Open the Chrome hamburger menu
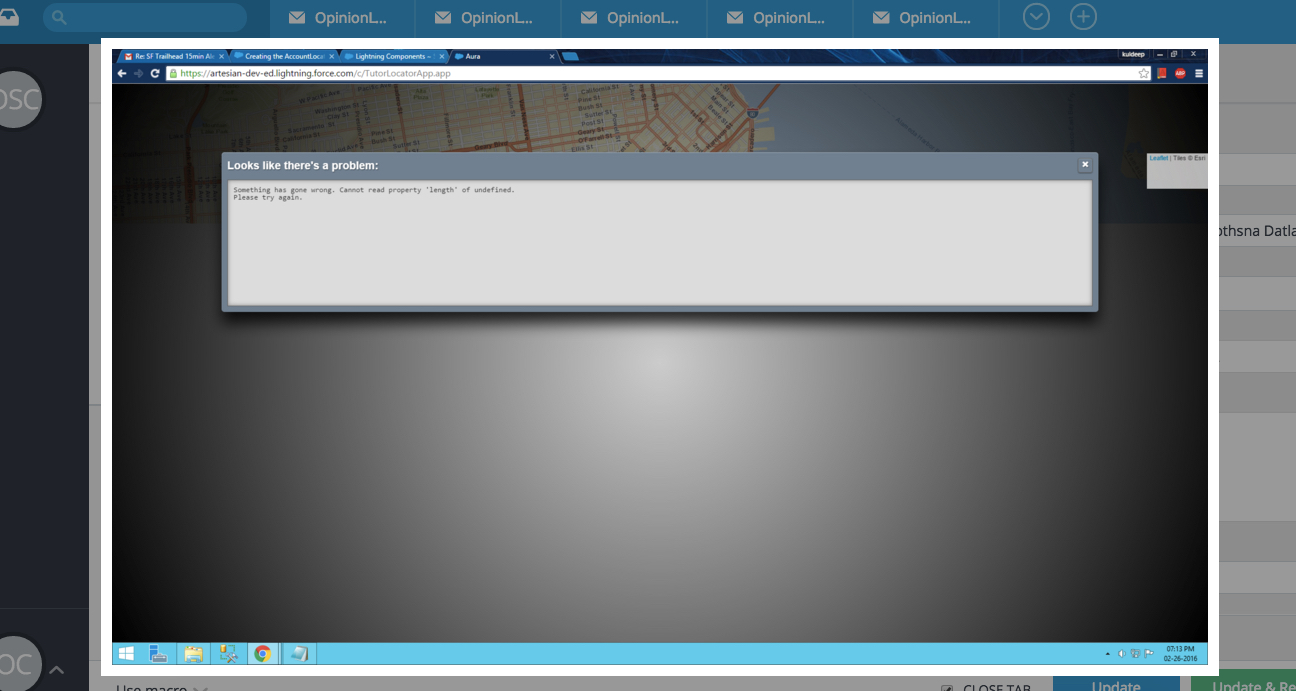 point(1198,73)
